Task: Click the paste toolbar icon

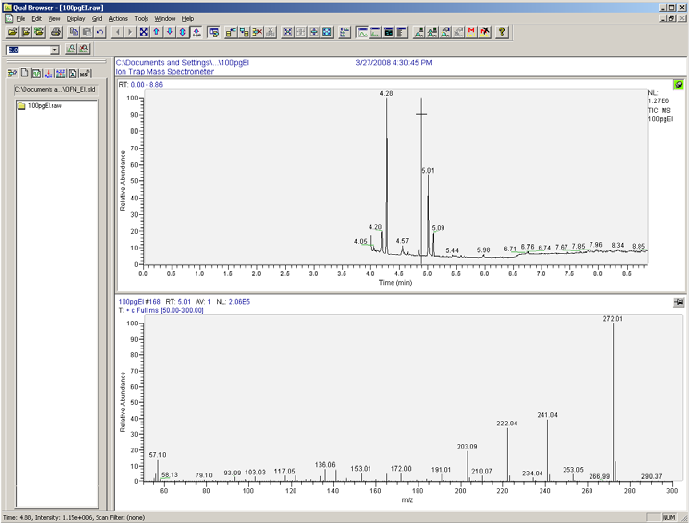Action: pyautogui.click(x=87, y=32)
